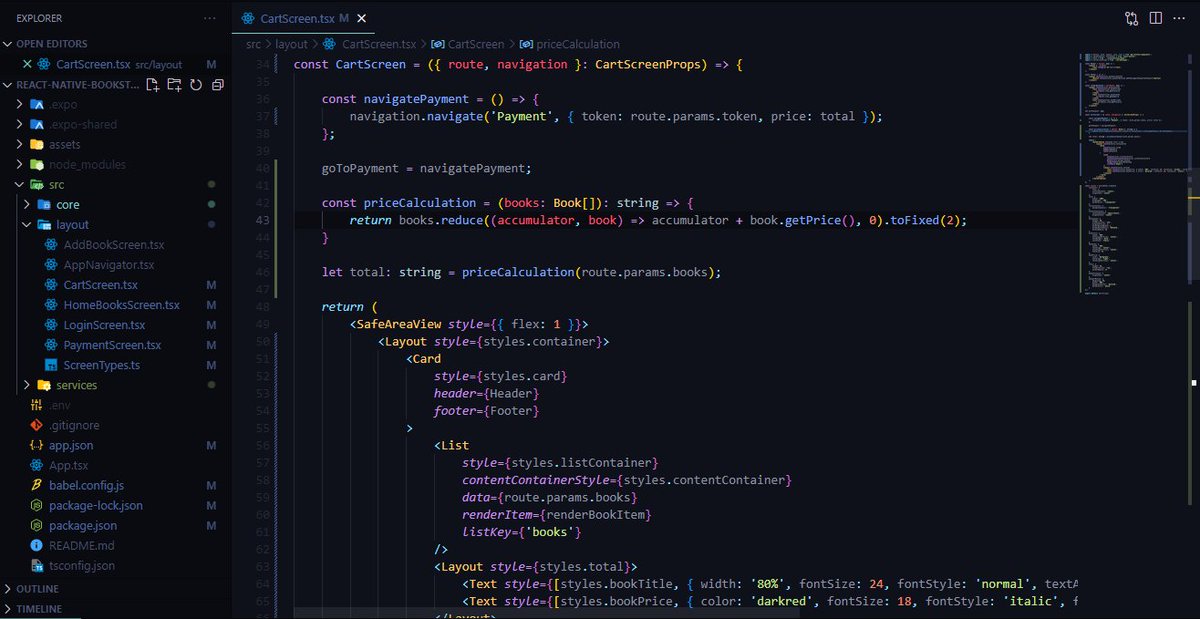The height and width of the screenshot is (619, 1200).
Task: Click the New Folder icon in Explorer
Action: point(175,85)
